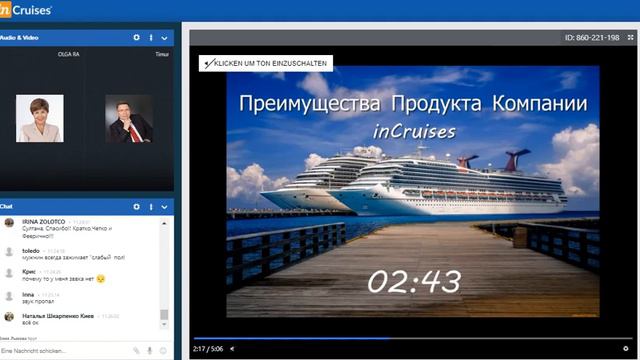Click the video progress bar
Image resolution: width=640 pixels, height=360 pixels.
(413, 338)
